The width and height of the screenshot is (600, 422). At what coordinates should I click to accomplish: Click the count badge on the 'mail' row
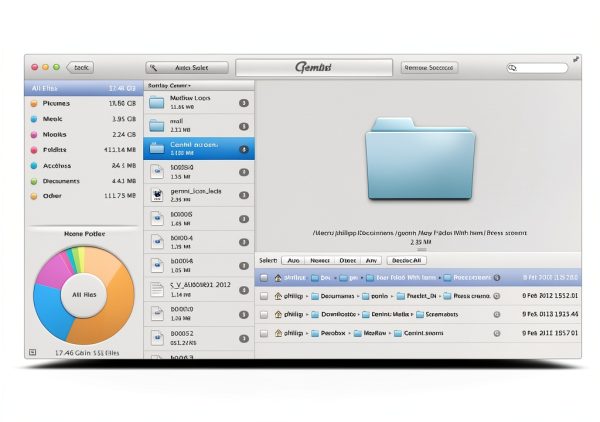tap(244, 126)
